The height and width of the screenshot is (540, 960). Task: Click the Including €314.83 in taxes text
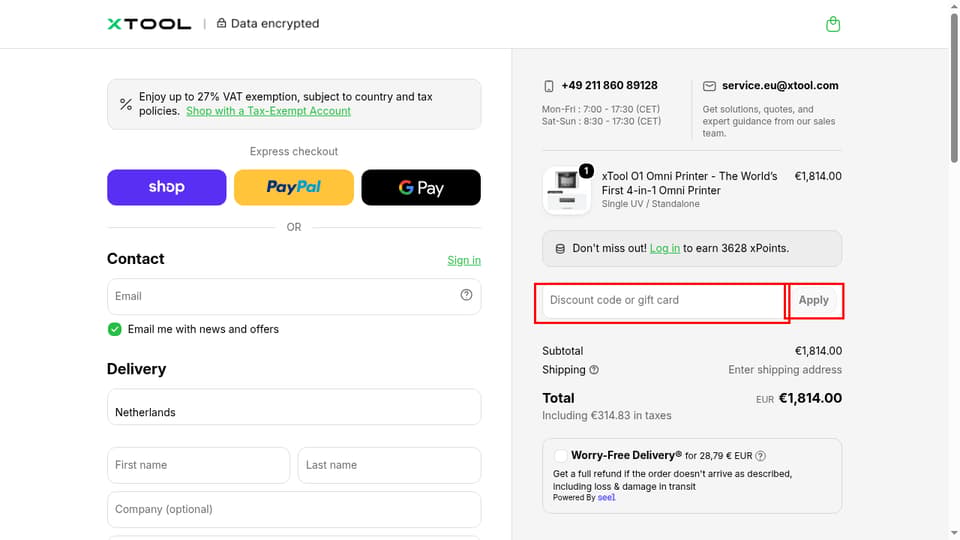click(606, 416)
